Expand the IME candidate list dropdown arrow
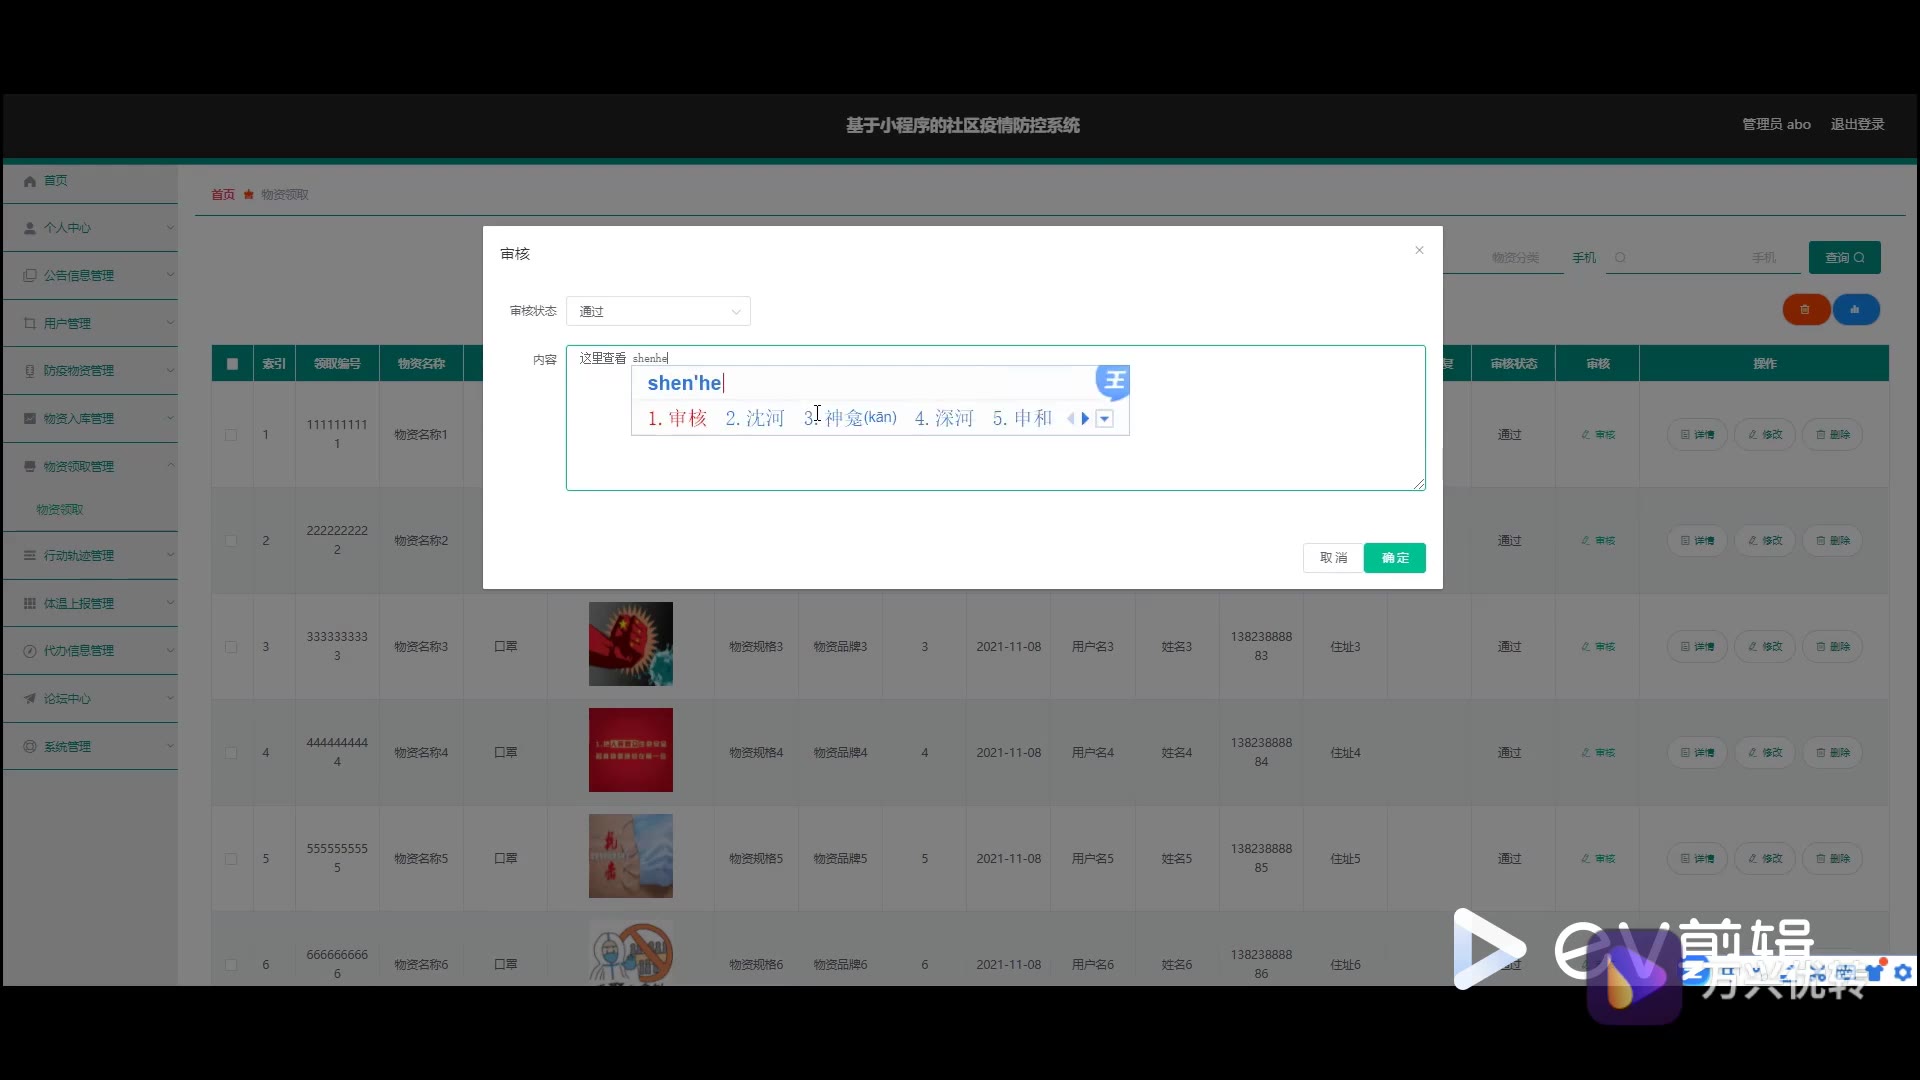 coord(1105,419)
